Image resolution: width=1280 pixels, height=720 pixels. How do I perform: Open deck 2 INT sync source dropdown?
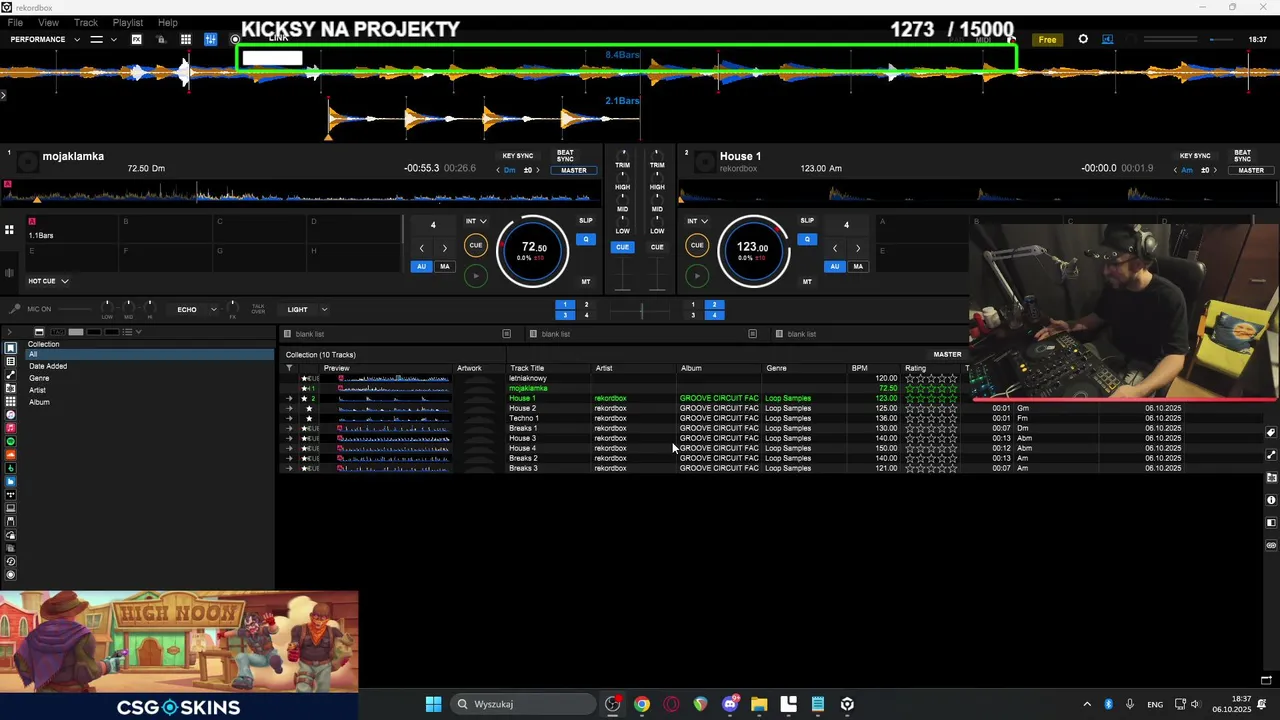[698, 221]
